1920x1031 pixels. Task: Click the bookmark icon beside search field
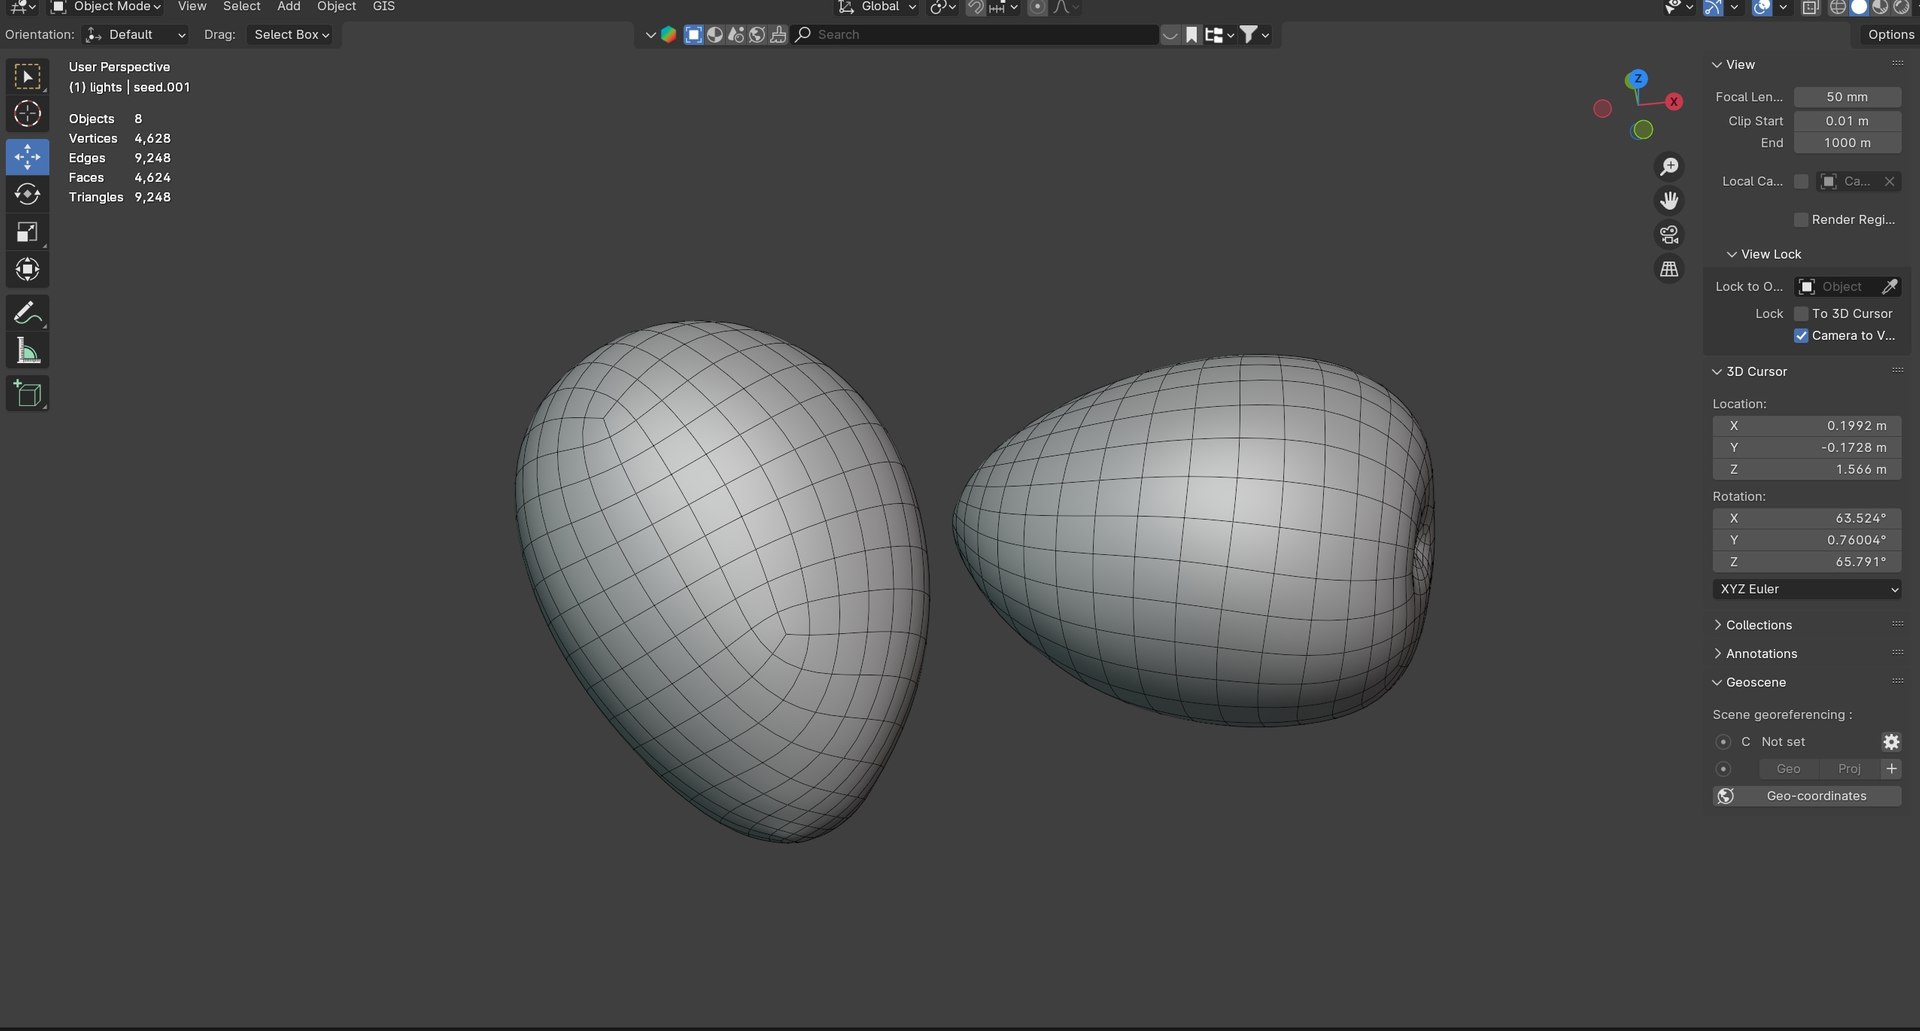(1192, 35)
